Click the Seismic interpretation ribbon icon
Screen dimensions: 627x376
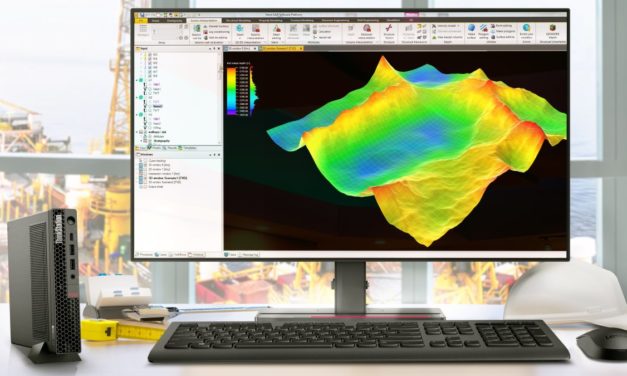[256, 32]
